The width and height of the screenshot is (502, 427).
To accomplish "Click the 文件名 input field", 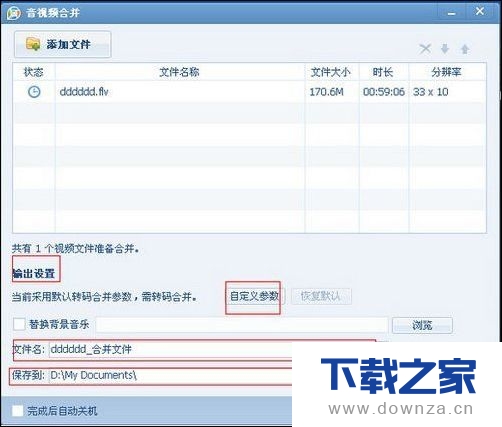I will tap(170, 350).
